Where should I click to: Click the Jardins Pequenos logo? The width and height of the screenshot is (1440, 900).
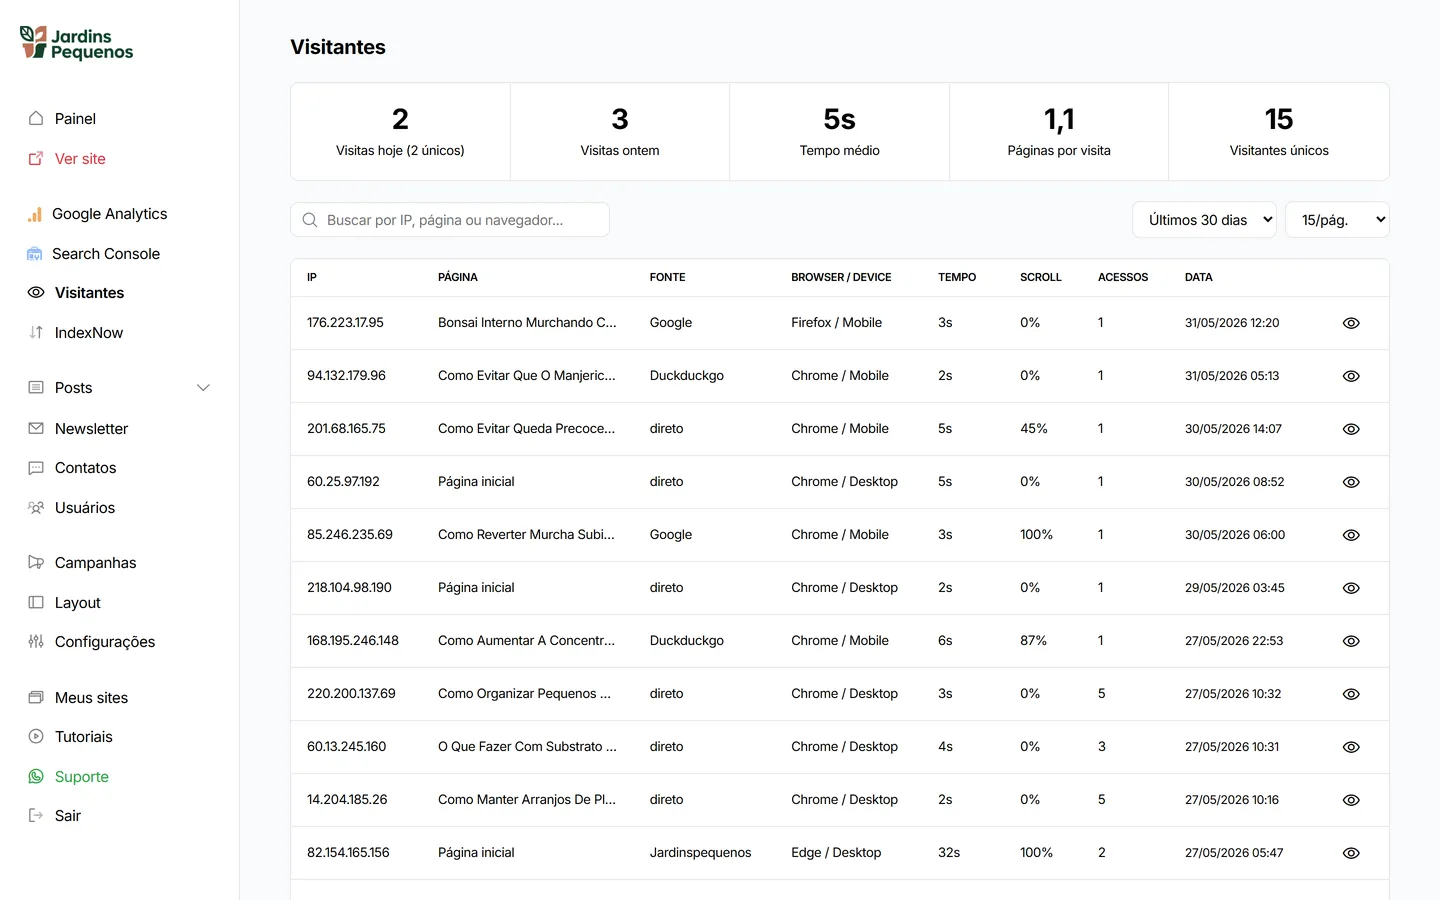pos(77,43)
